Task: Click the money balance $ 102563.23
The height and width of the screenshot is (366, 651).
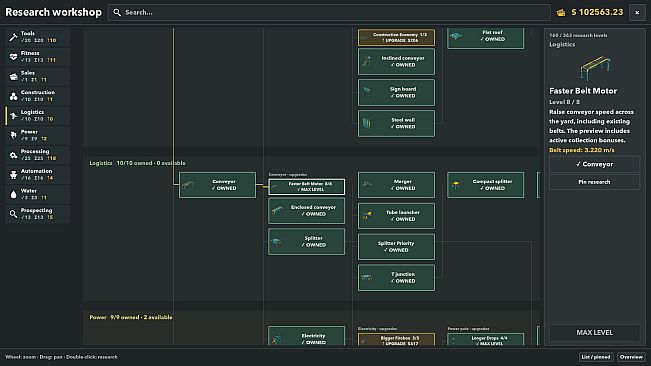Action: coord(597,12)
